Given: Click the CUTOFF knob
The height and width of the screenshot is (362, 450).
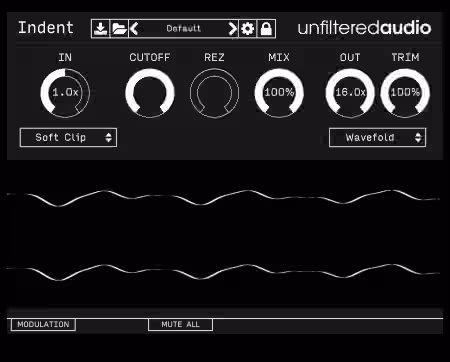Looking at the screenshot, I should pos(150,93).
